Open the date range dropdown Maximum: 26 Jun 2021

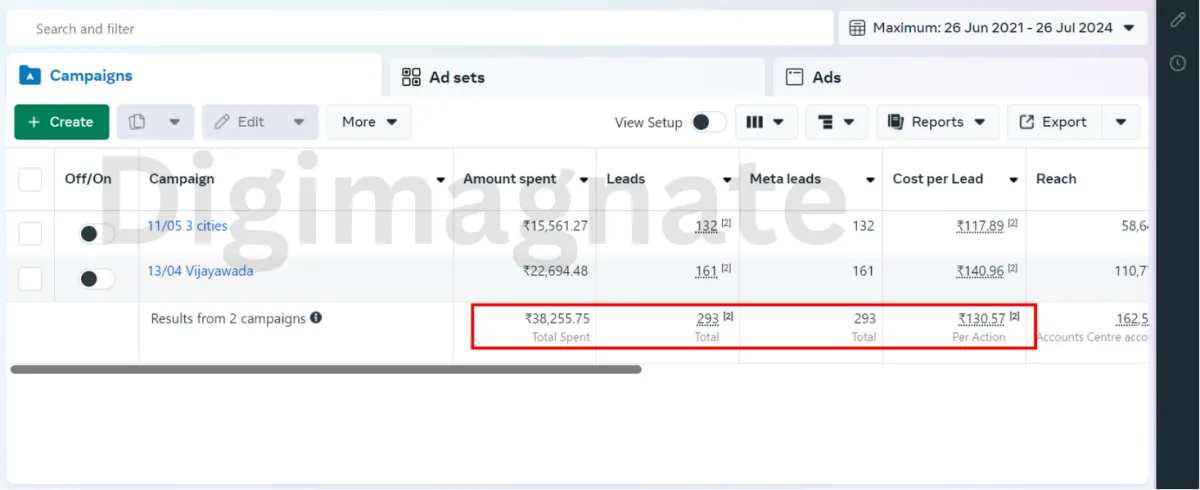click(x=992, y=28)
